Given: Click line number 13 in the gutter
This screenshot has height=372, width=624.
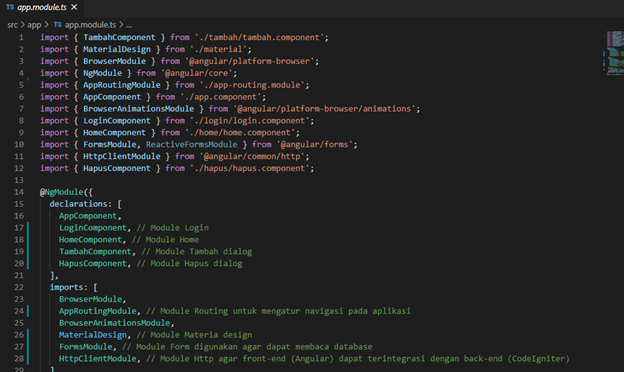Looking at the screenshot, I should tap(19, 180).
